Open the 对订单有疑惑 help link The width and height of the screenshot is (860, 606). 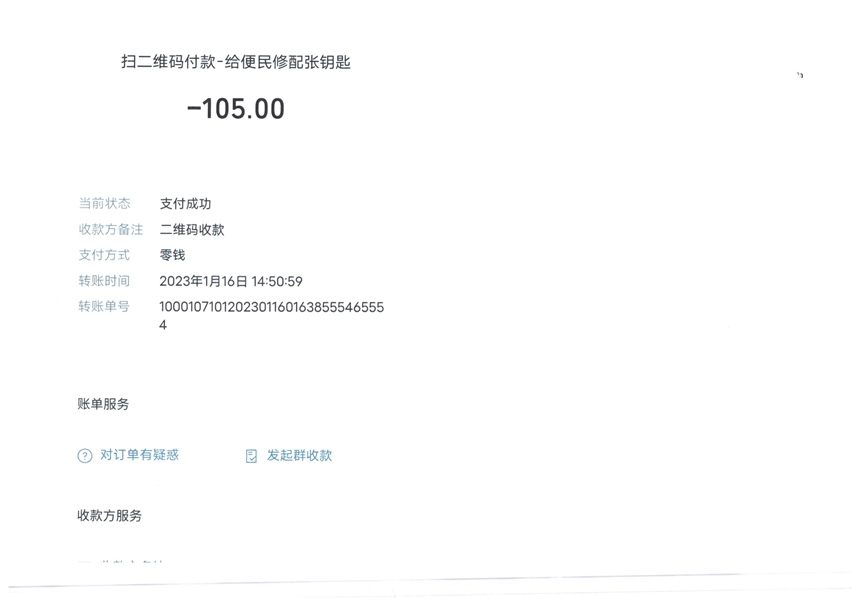coord(139,455)
